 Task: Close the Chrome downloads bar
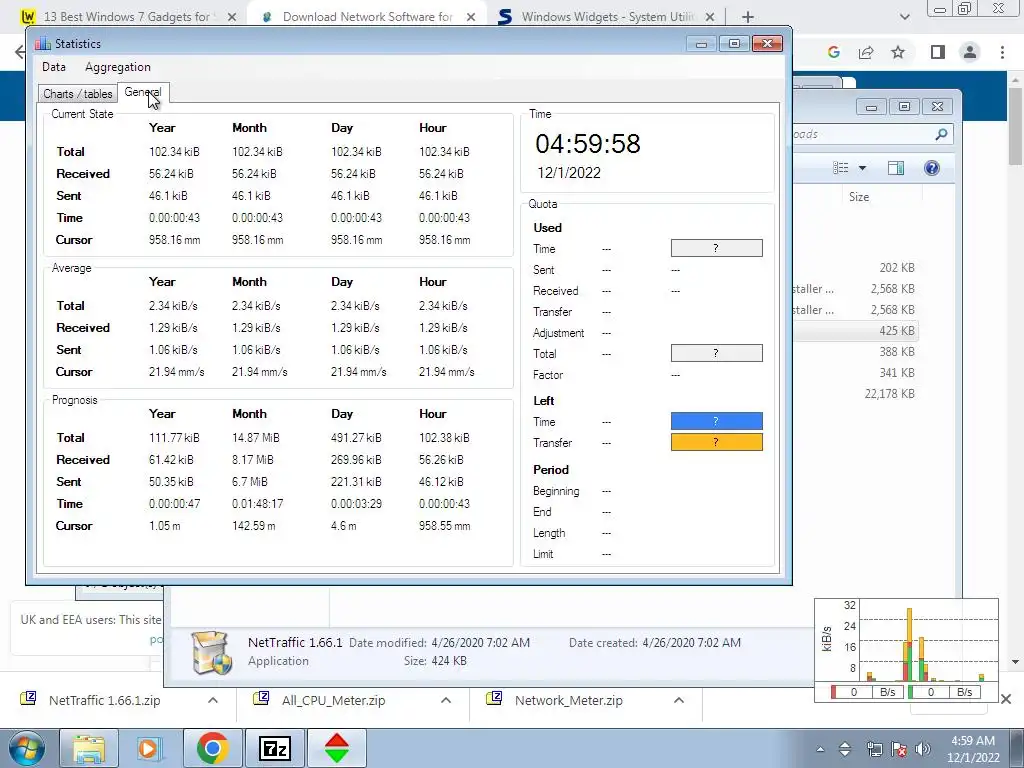1006,699
